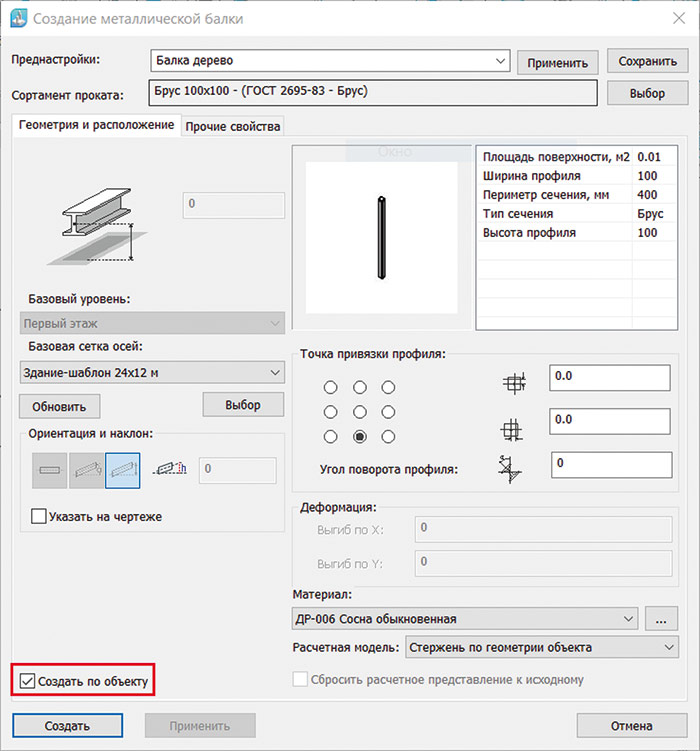Select the horizontal beam orientation icon
Screen dimensions: 700x751
coord(49,470)
